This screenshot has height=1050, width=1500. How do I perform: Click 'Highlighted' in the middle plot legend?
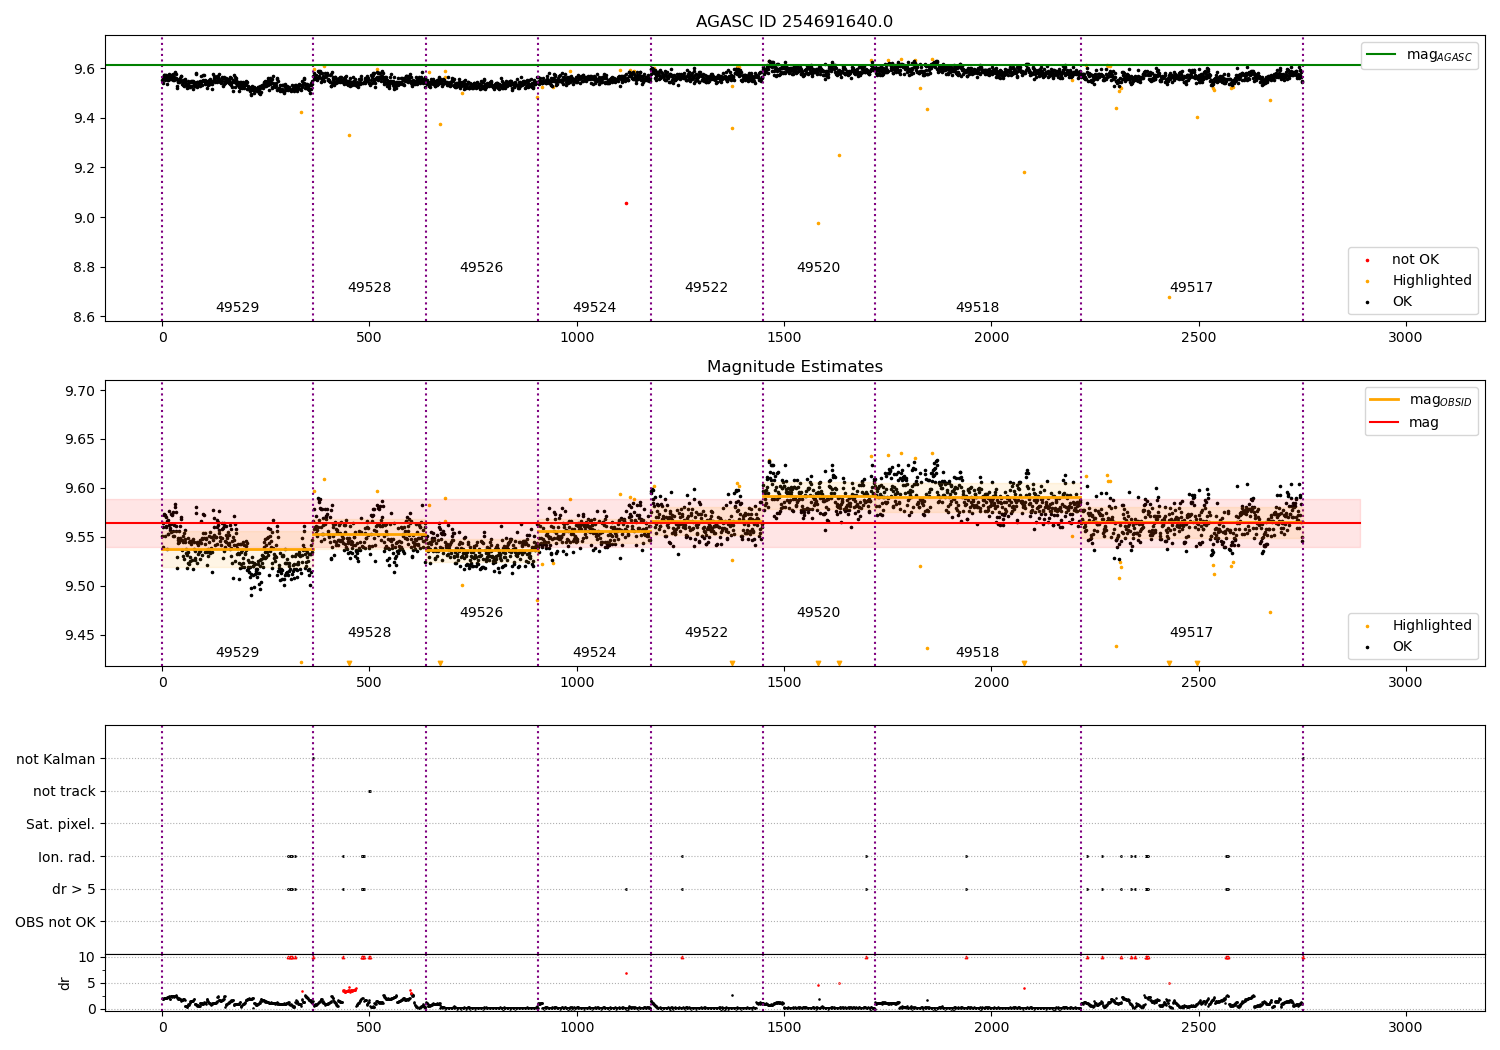[1432, 625]
